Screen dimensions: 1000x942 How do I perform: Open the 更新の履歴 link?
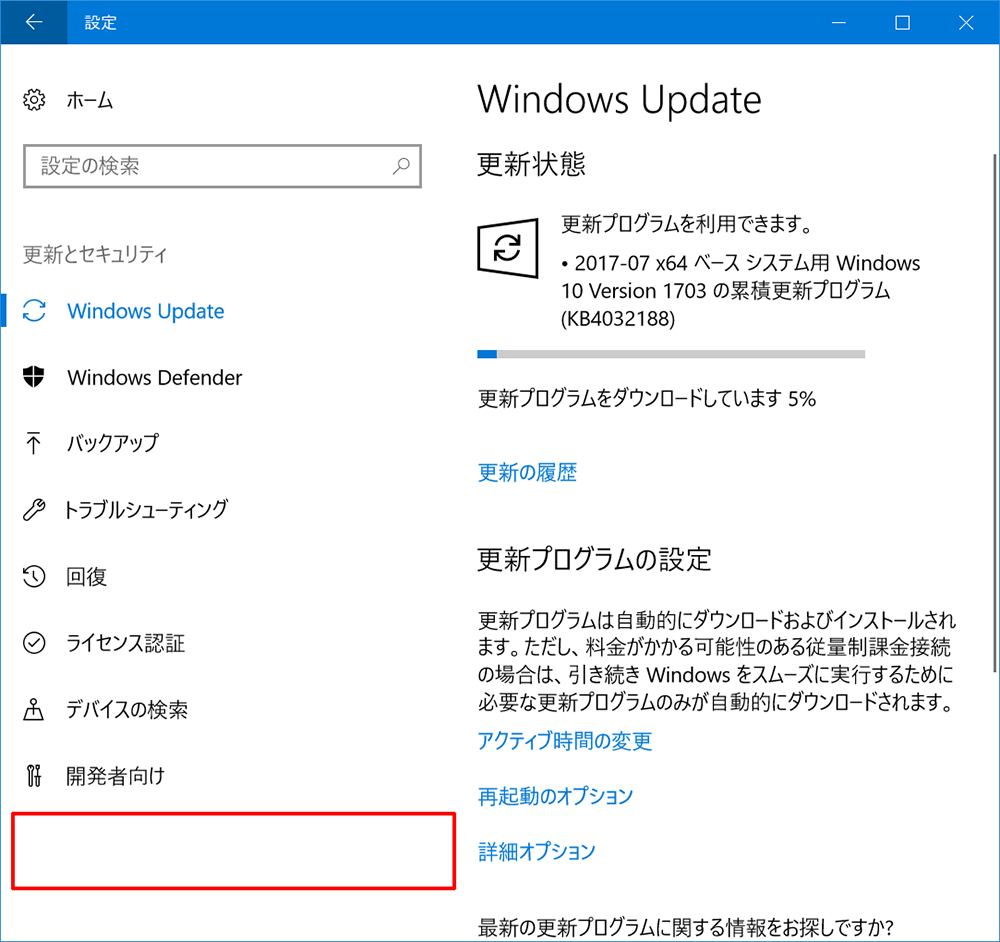click(x=527, y=473)
